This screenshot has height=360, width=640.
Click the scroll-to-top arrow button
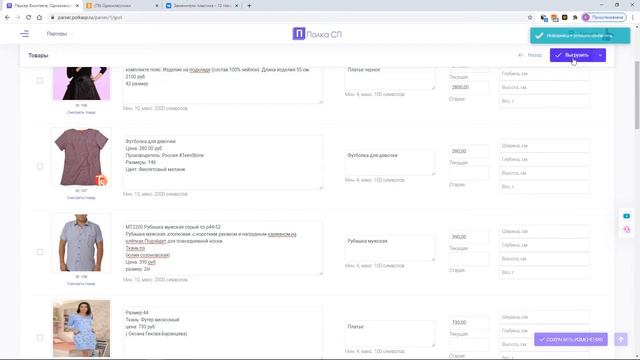pos(621,339)
